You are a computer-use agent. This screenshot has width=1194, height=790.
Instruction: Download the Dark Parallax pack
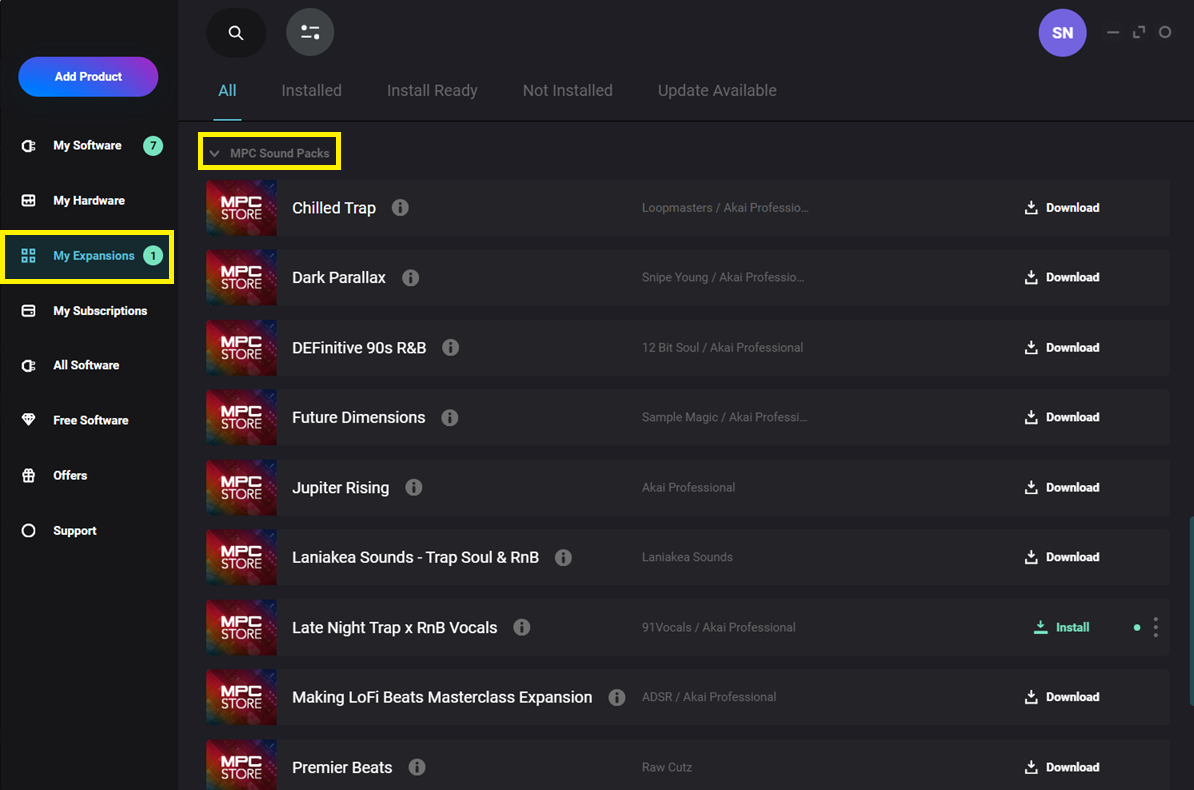(x=1062, y=277)
